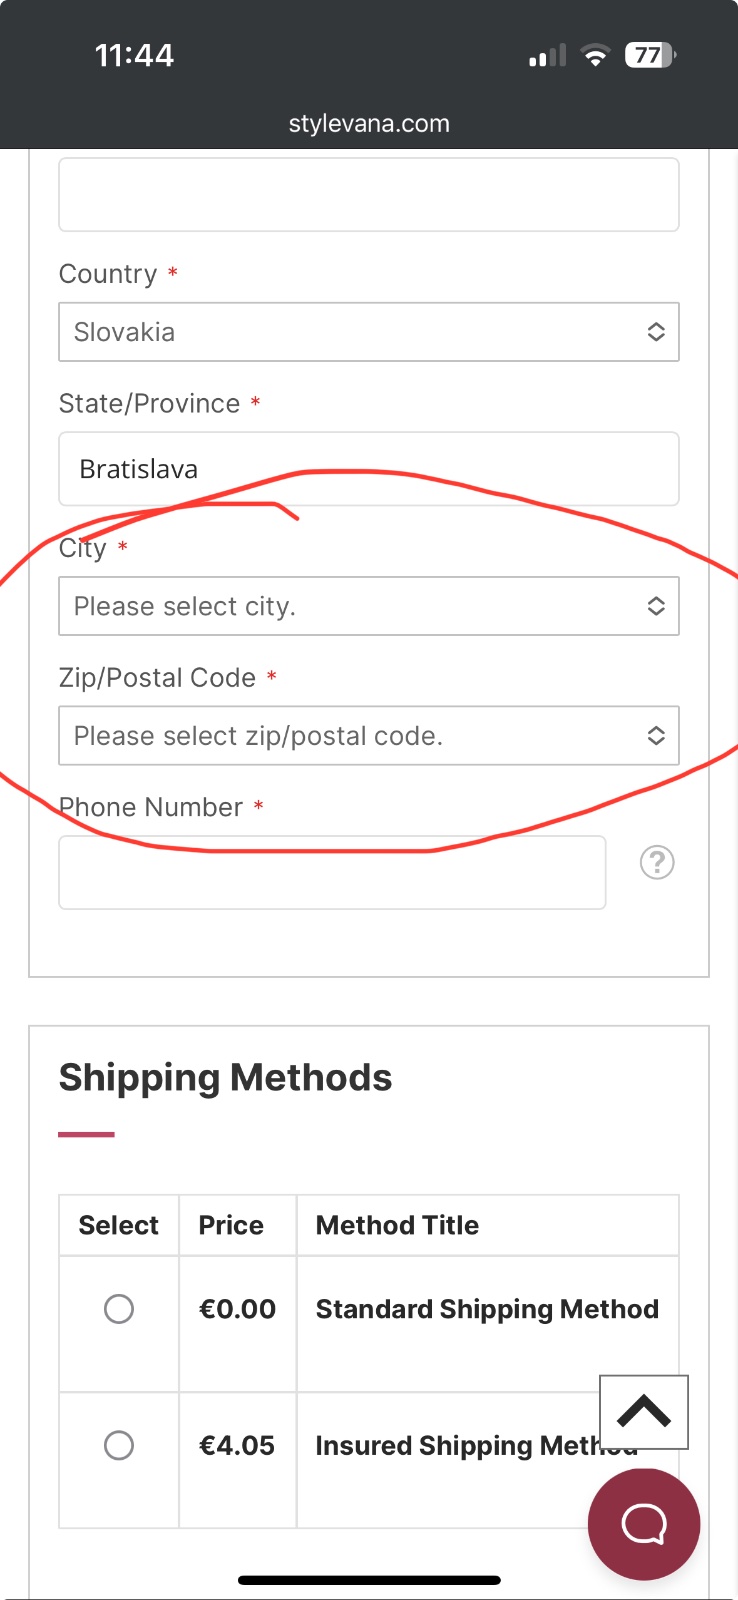Viewport: 738px width, 1600px height.
Task: Click the €0.00 price cell
Action: (237, 1309)
